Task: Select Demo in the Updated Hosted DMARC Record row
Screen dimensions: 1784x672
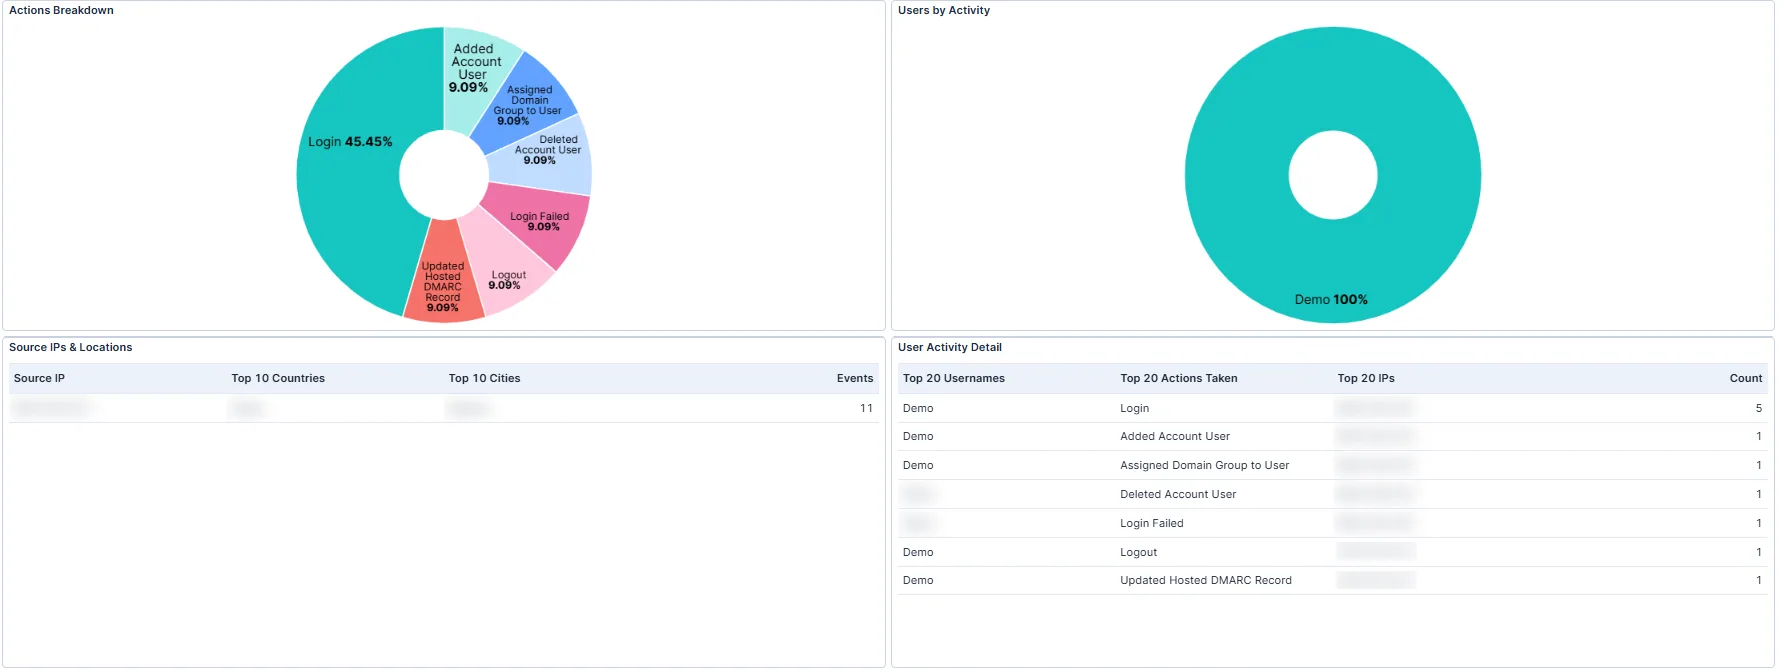Action: click(917, 580)
